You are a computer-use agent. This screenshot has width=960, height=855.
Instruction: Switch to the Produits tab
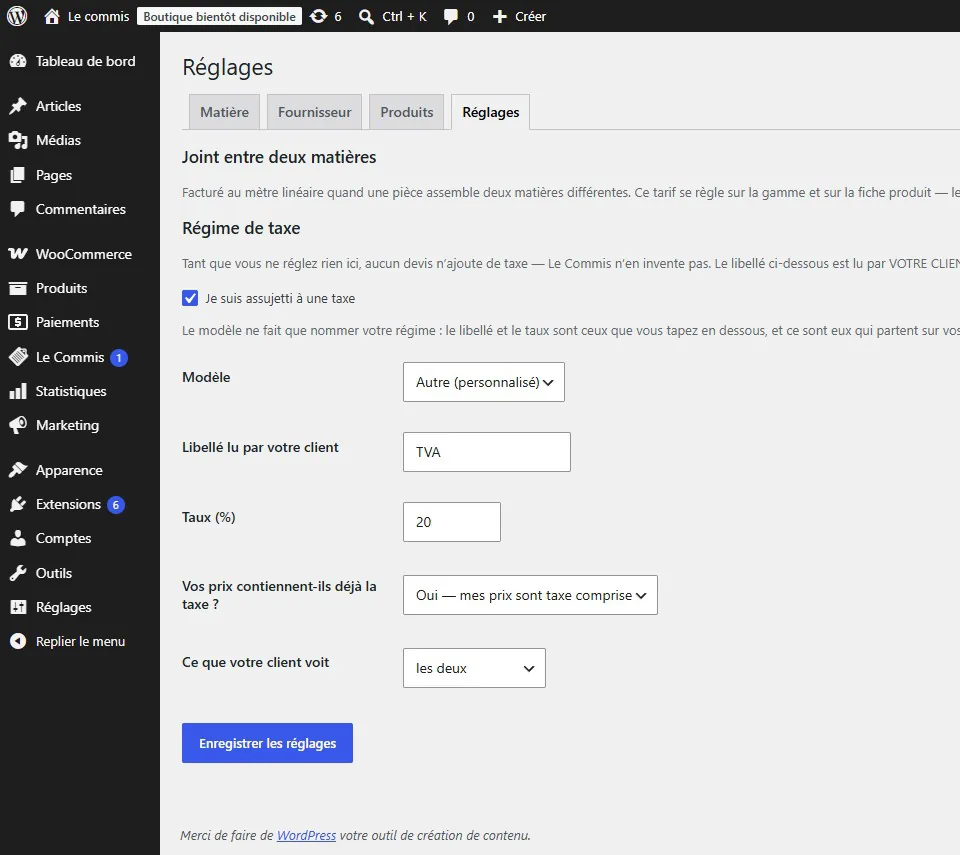click(x=407, y=112)
